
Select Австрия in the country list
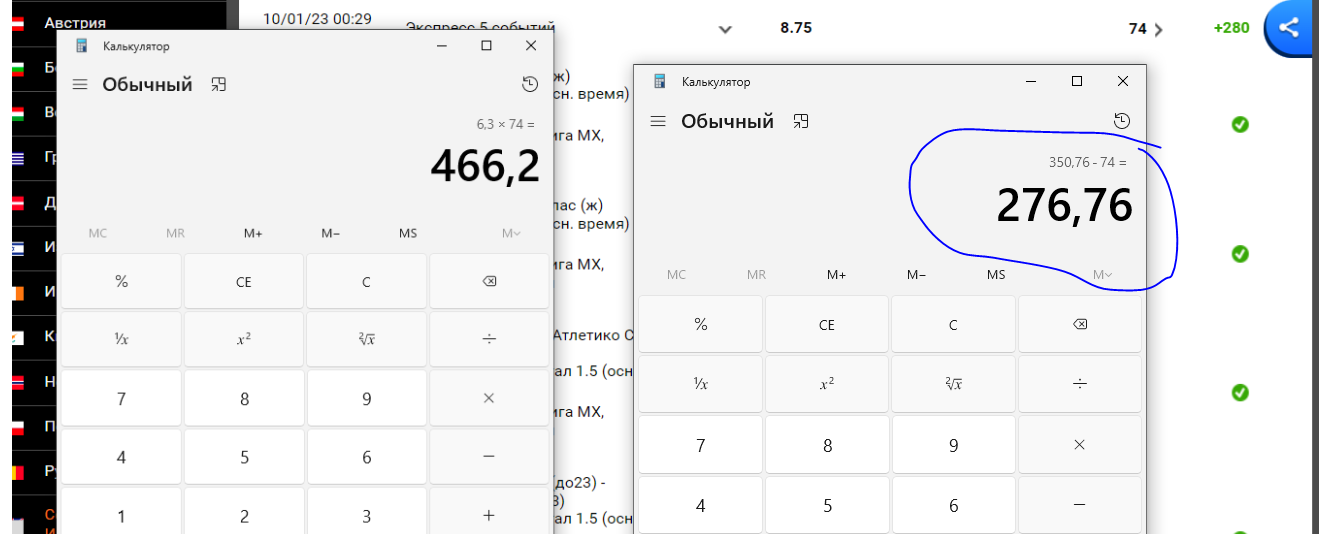point(75,22)
